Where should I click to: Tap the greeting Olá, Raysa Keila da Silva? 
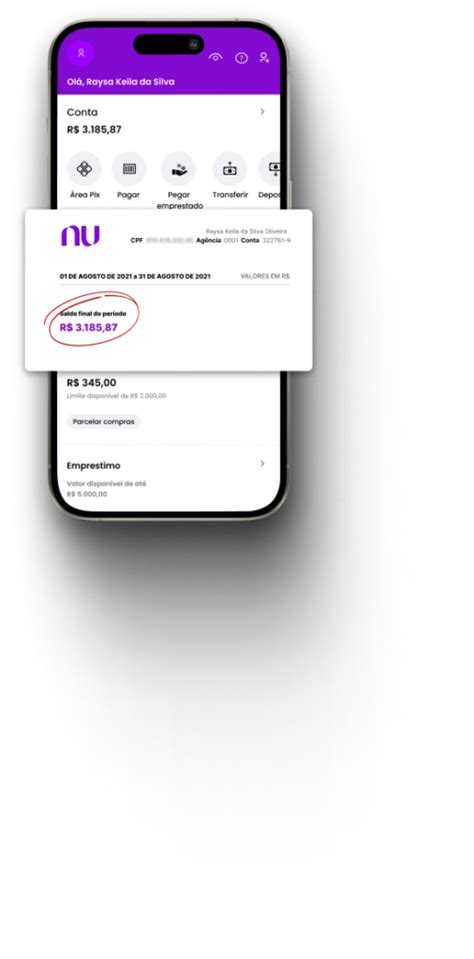click(120, 81)
